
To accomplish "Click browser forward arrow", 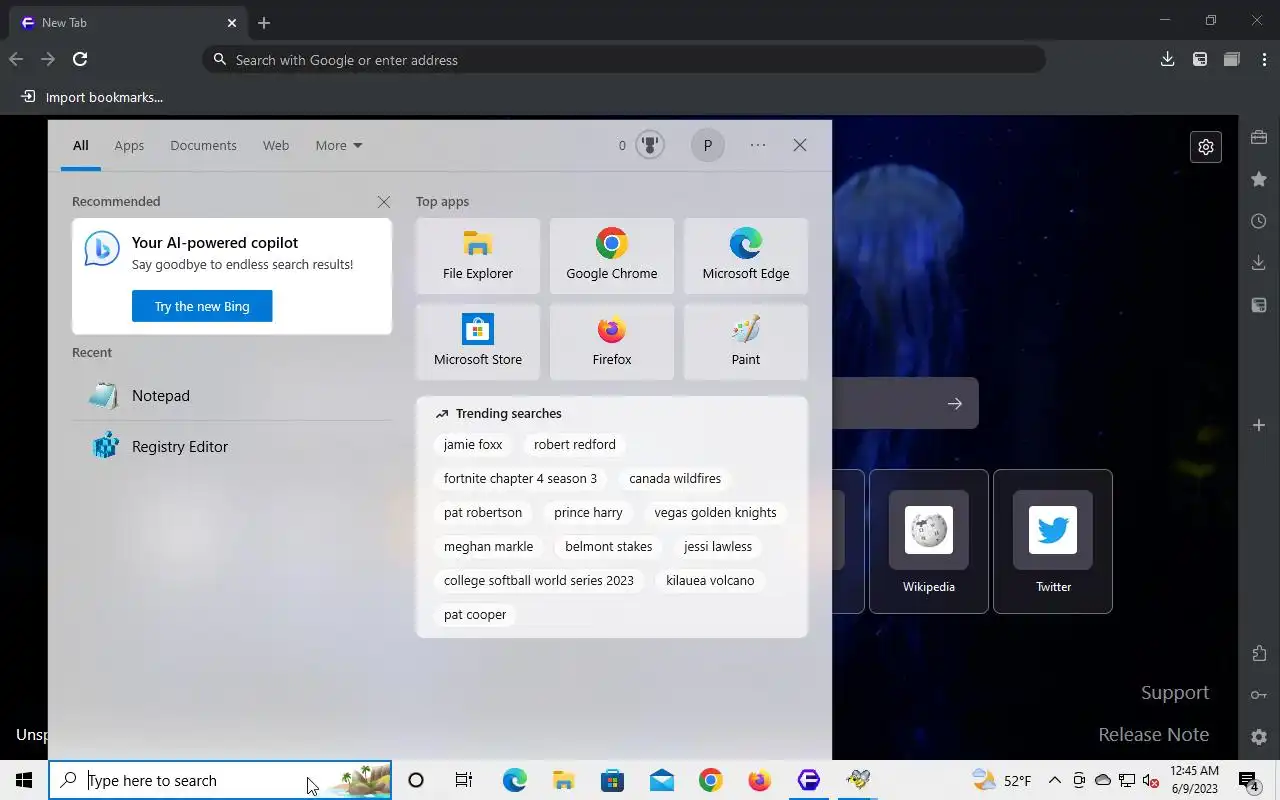I will tap(48, 60).
